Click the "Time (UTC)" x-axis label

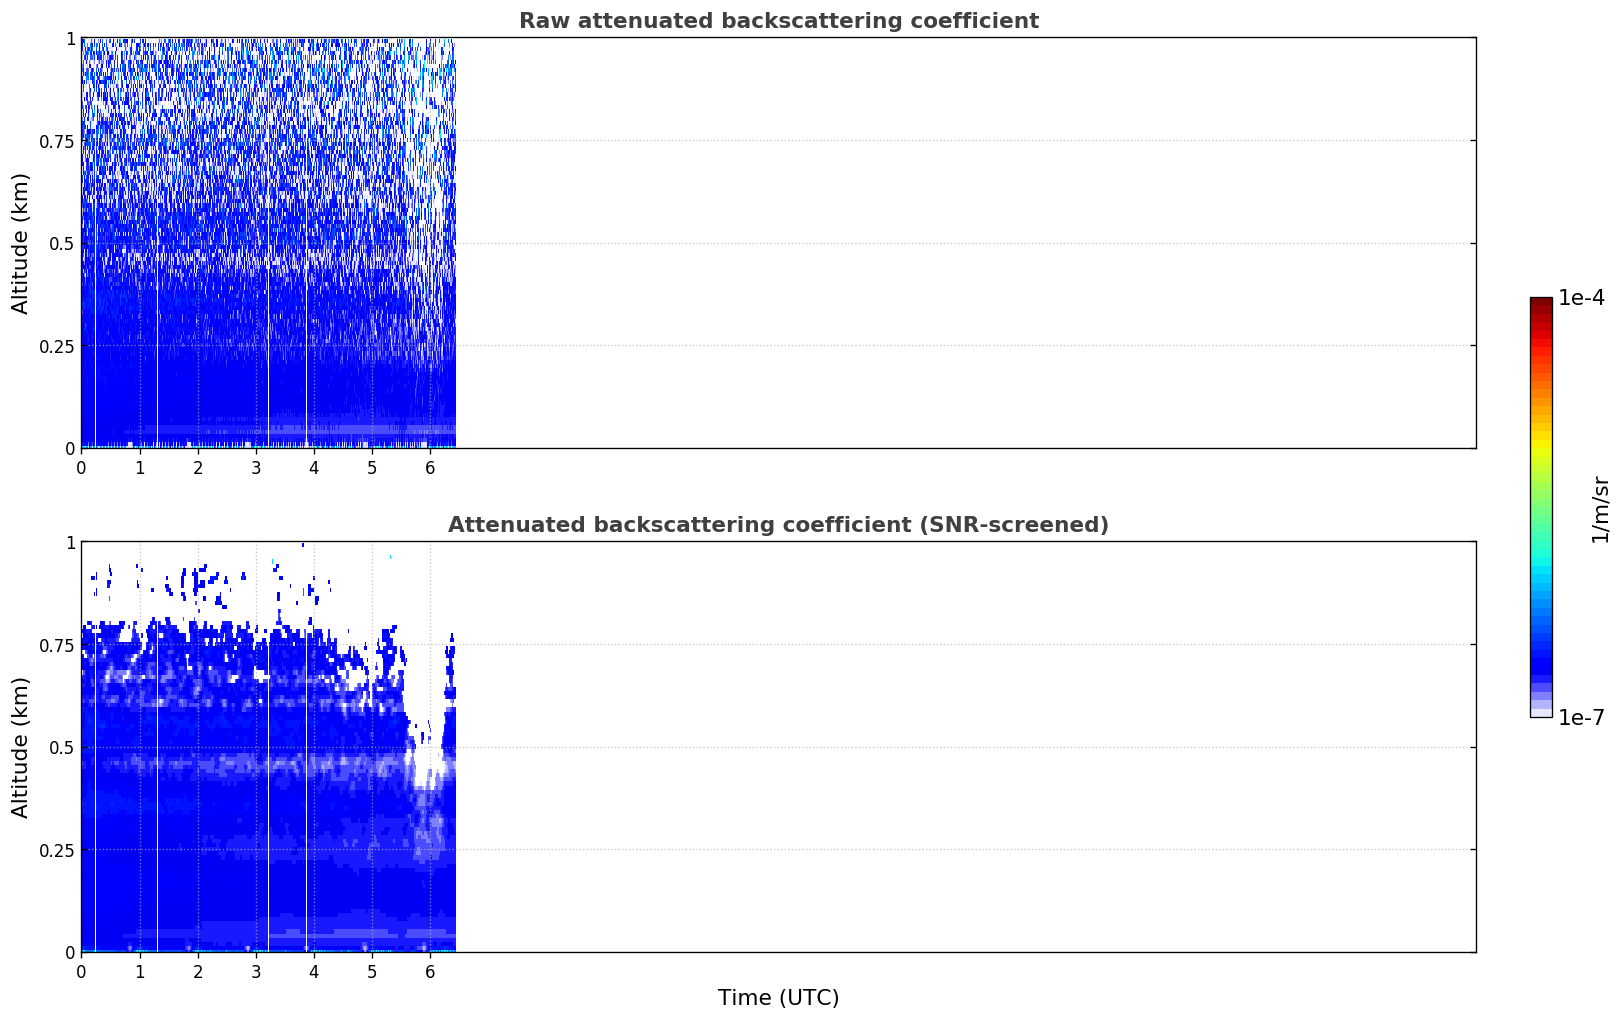click(x=778, y=998)
